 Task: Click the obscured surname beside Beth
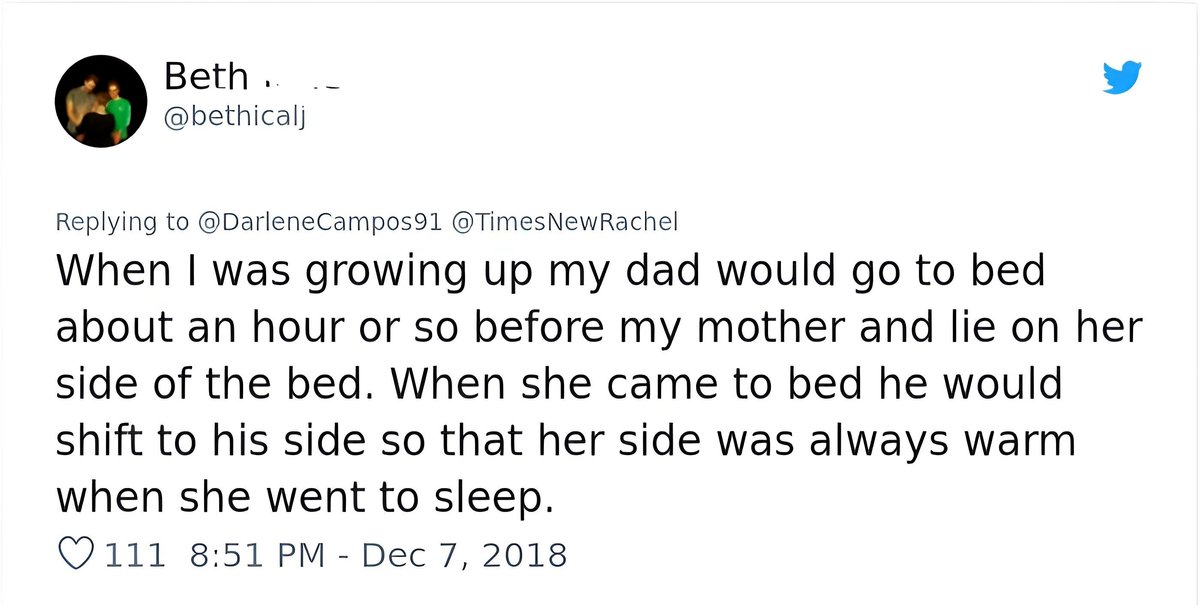point(300,80)
